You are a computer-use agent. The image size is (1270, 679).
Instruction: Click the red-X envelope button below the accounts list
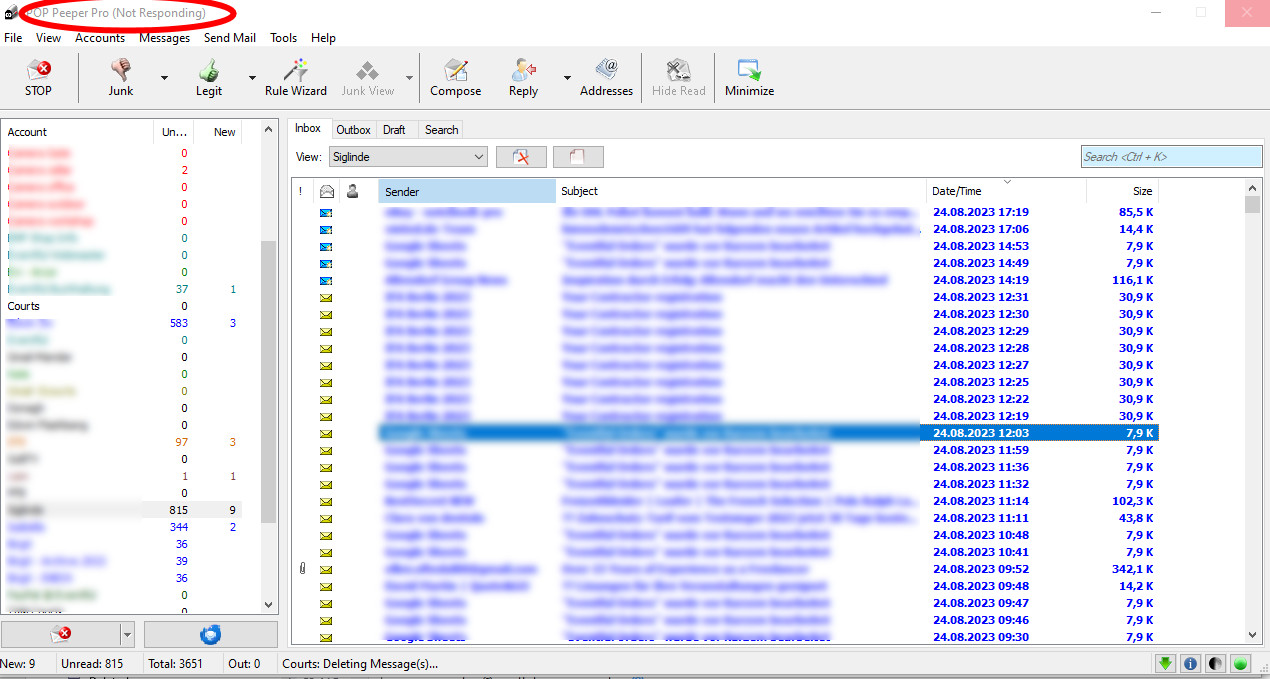(60, 634)
